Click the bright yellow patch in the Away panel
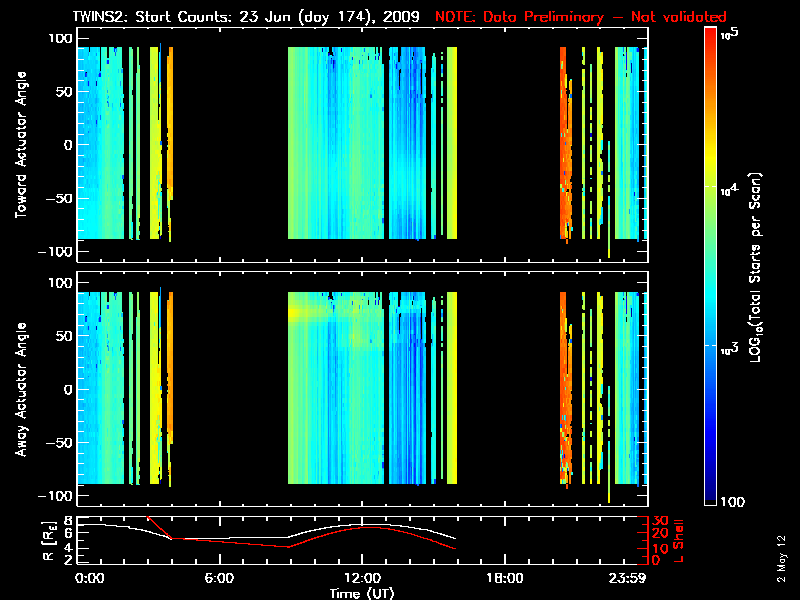 tap(298, 313)
